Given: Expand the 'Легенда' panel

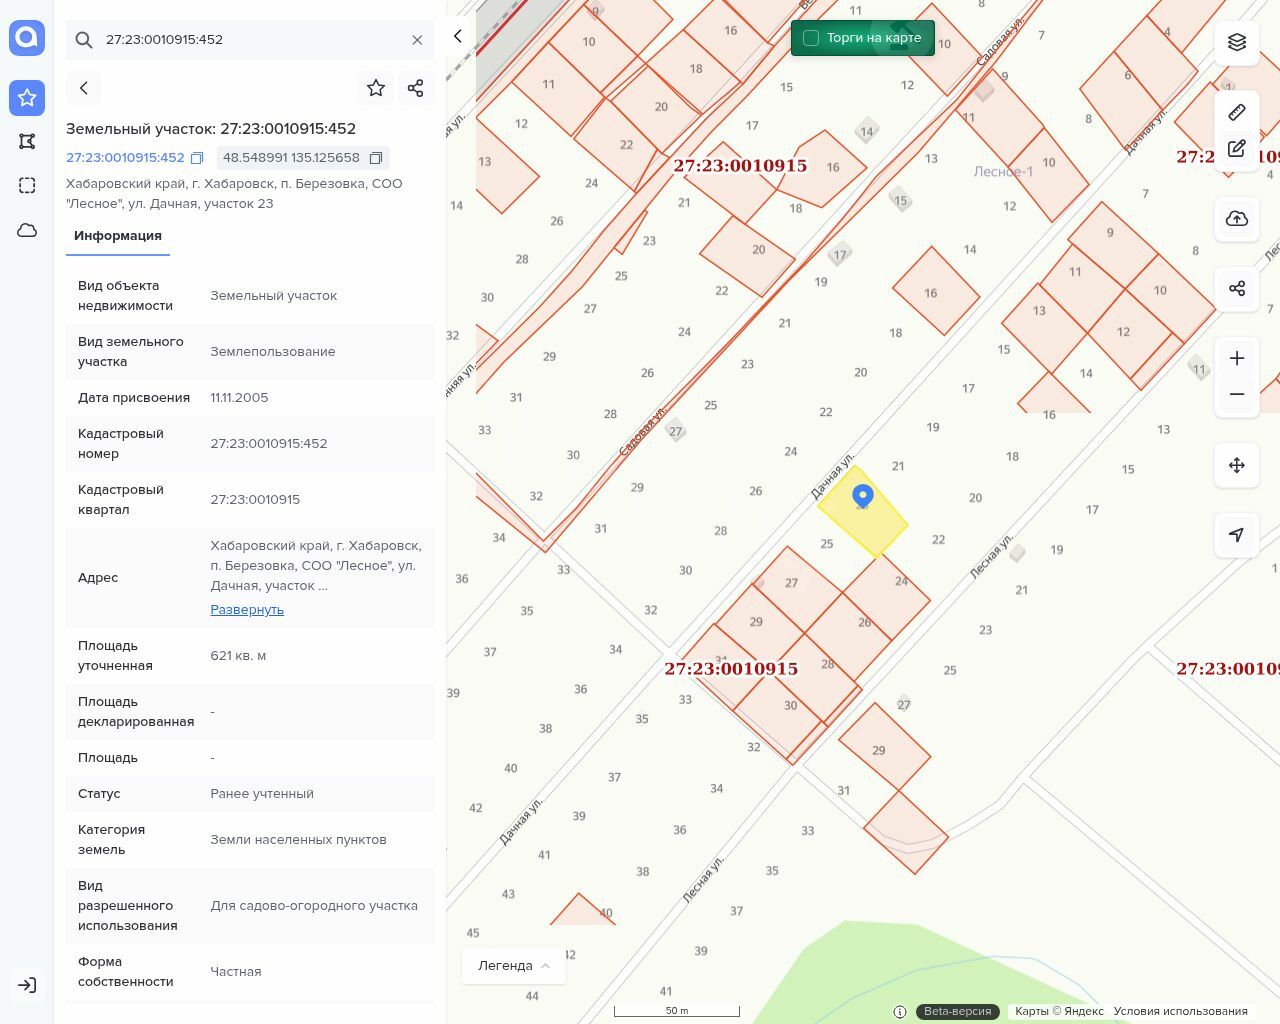Looking at the screenshot, I should [x=514, y=965].
